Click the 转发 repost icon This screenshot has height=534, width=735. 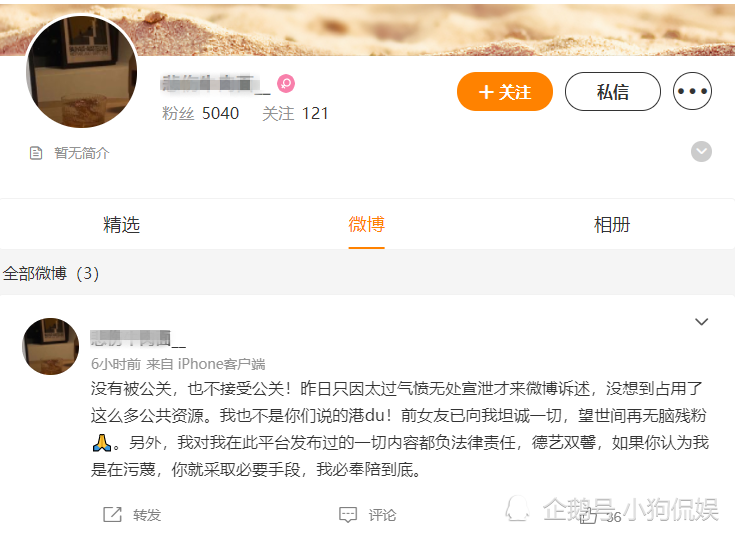pyautogui.click(x=112, y=514)
